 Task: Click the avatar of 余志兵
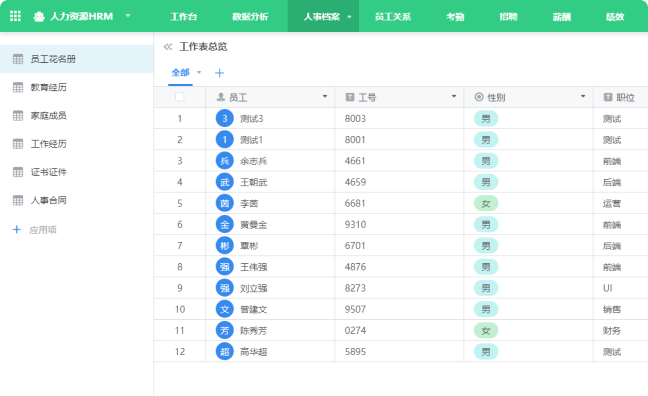click(225, 161)
